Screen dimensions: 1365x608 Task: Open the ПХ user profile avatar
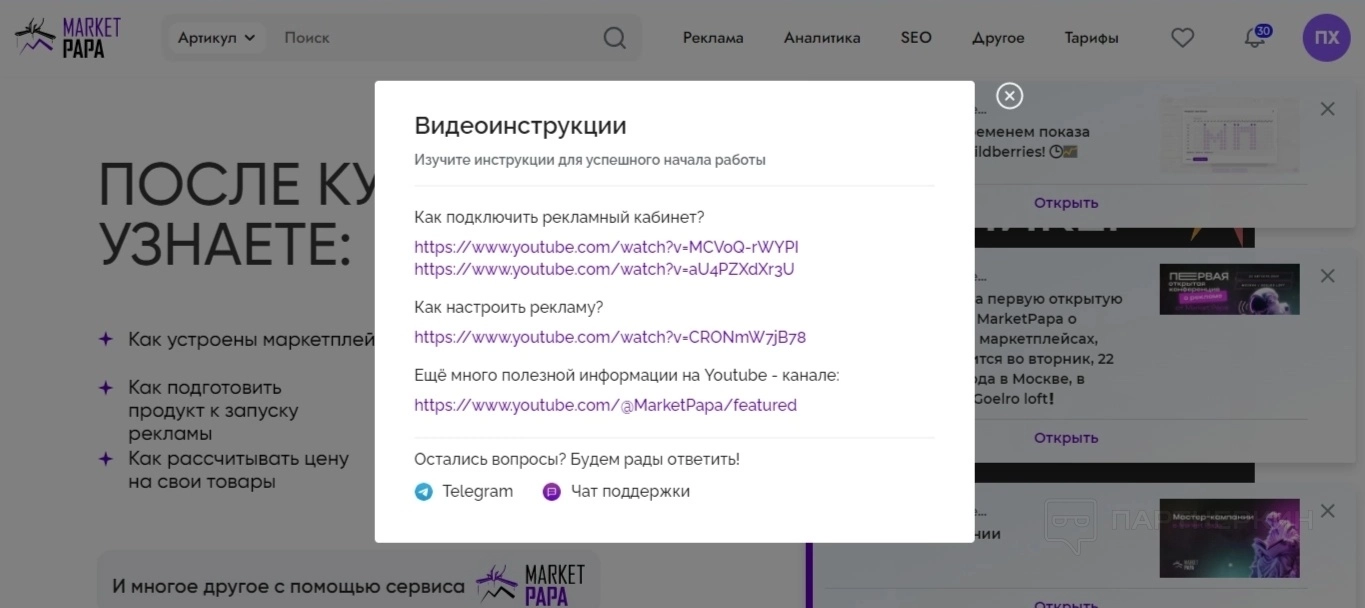[x=1326, y=38]
